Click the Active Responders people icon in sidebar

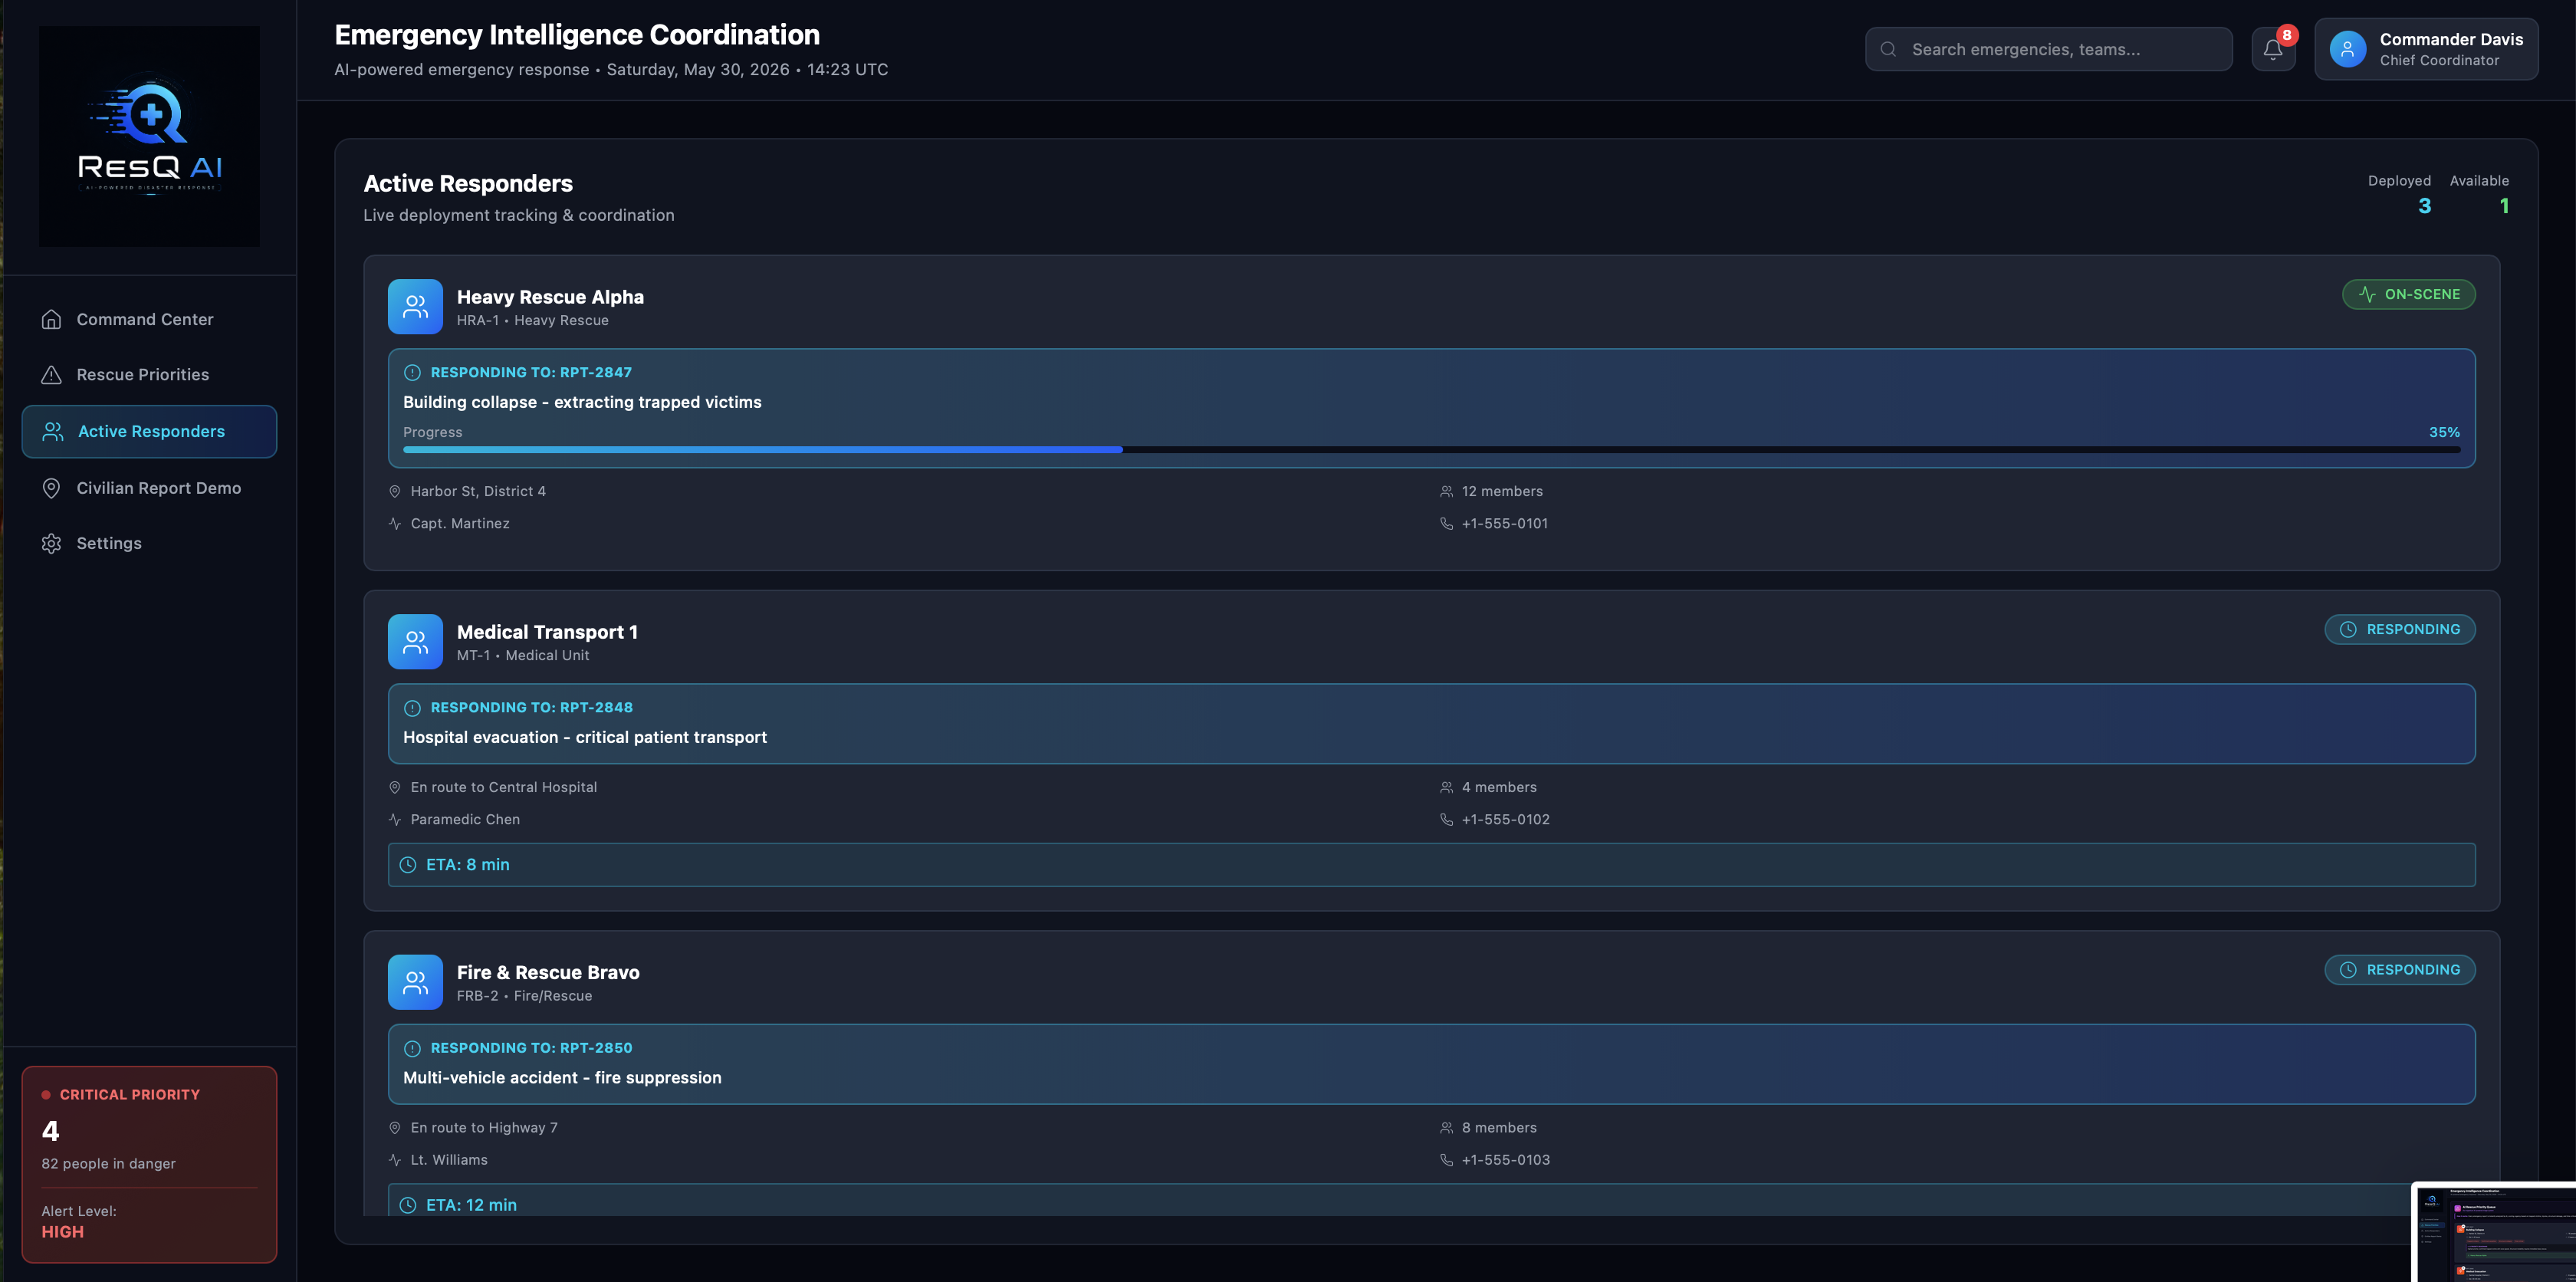click(52, 431)
